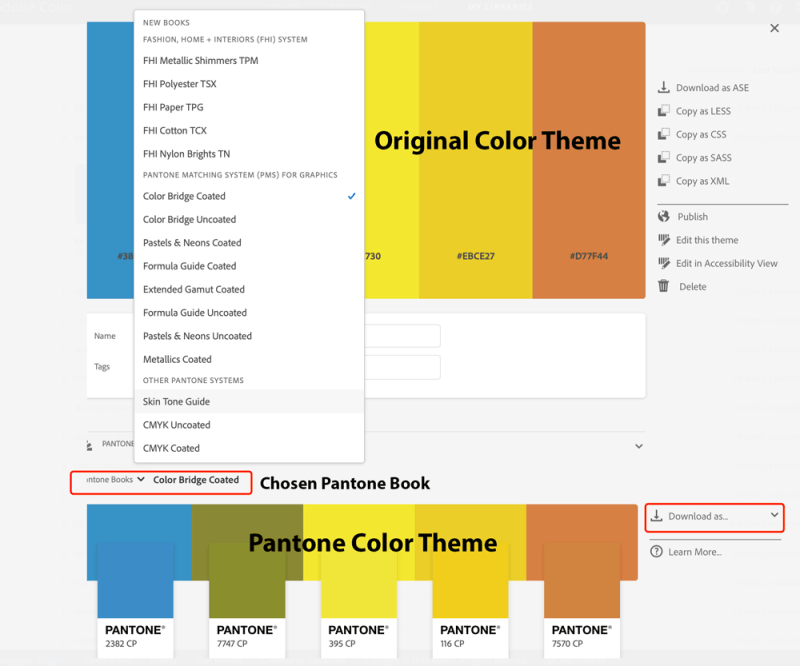Open Edit in Accessibility View
The width and height of the screenshot is (800, 666).
729,263
